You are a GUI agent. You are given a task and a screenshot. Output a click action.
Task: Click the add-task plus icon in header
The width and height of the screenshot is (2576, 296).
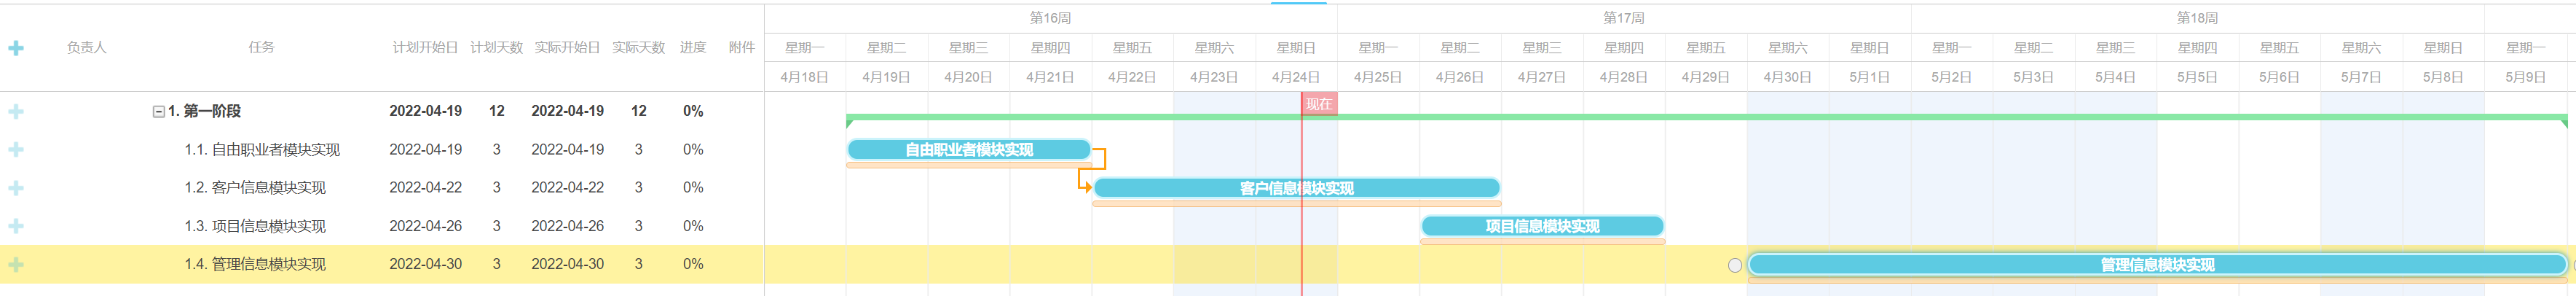tap(16, 48)
